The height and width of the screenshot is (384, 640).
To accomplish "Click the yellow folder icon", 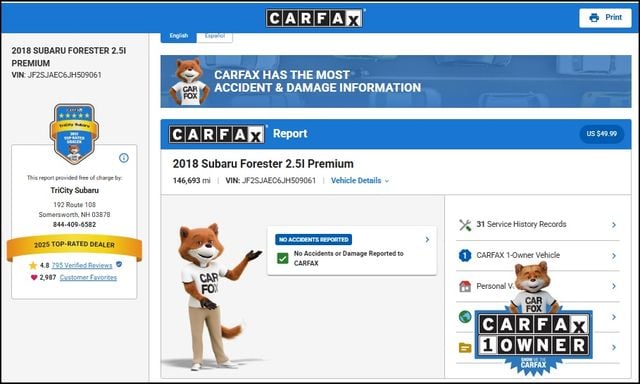I will point(465,348).
